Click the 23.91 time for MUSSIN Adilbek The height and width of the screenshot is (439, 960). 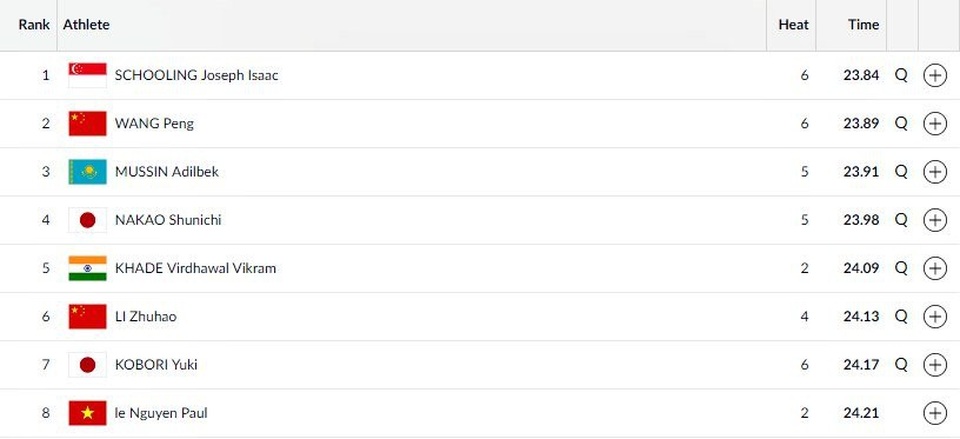[x=860, y=172]
